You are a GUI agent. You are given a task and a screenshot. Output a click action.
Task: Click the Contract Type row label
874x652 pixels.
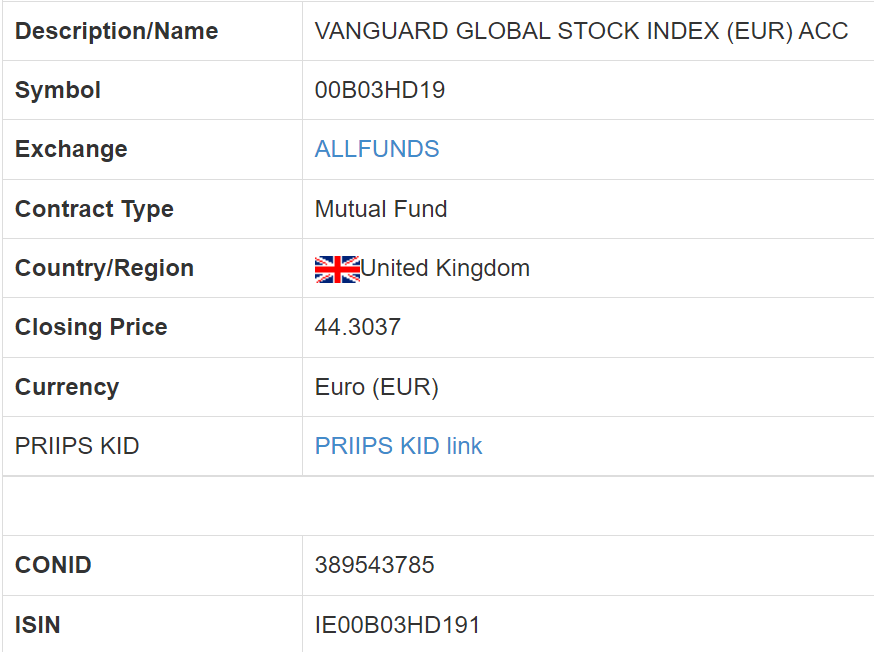pos(94,209)
